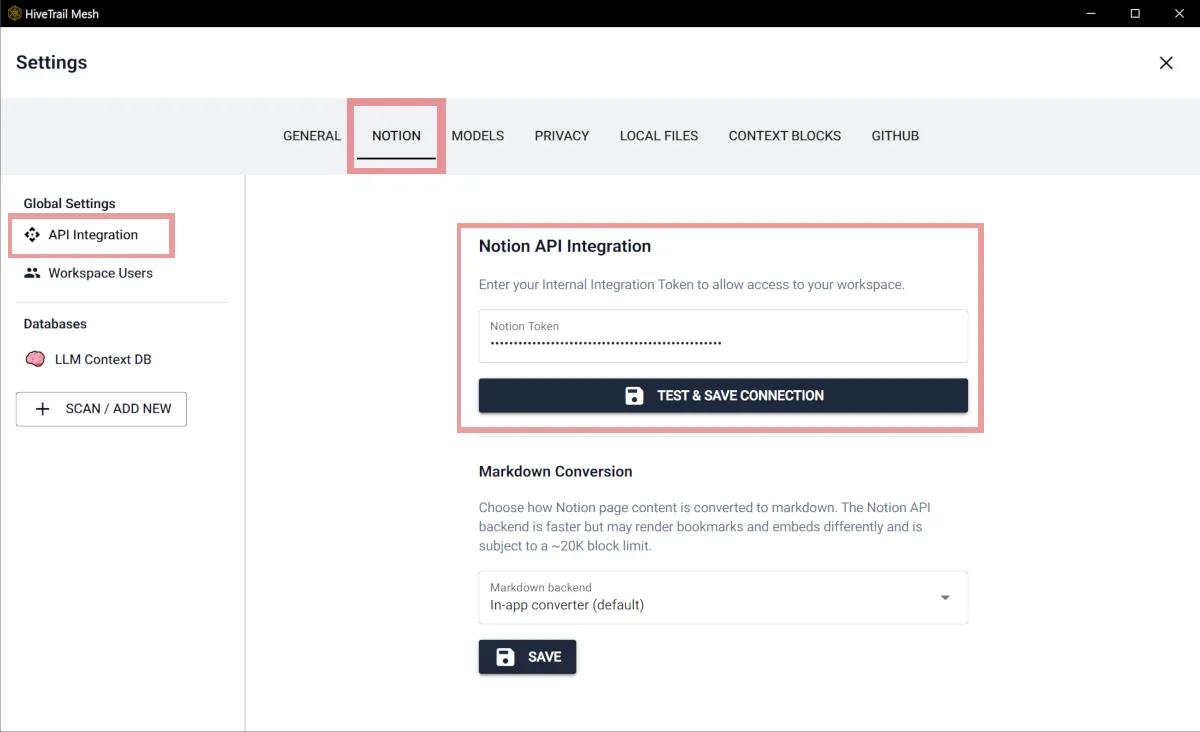
Task: Select the LOCAL FILES tab
Action: tap(659, 136)
